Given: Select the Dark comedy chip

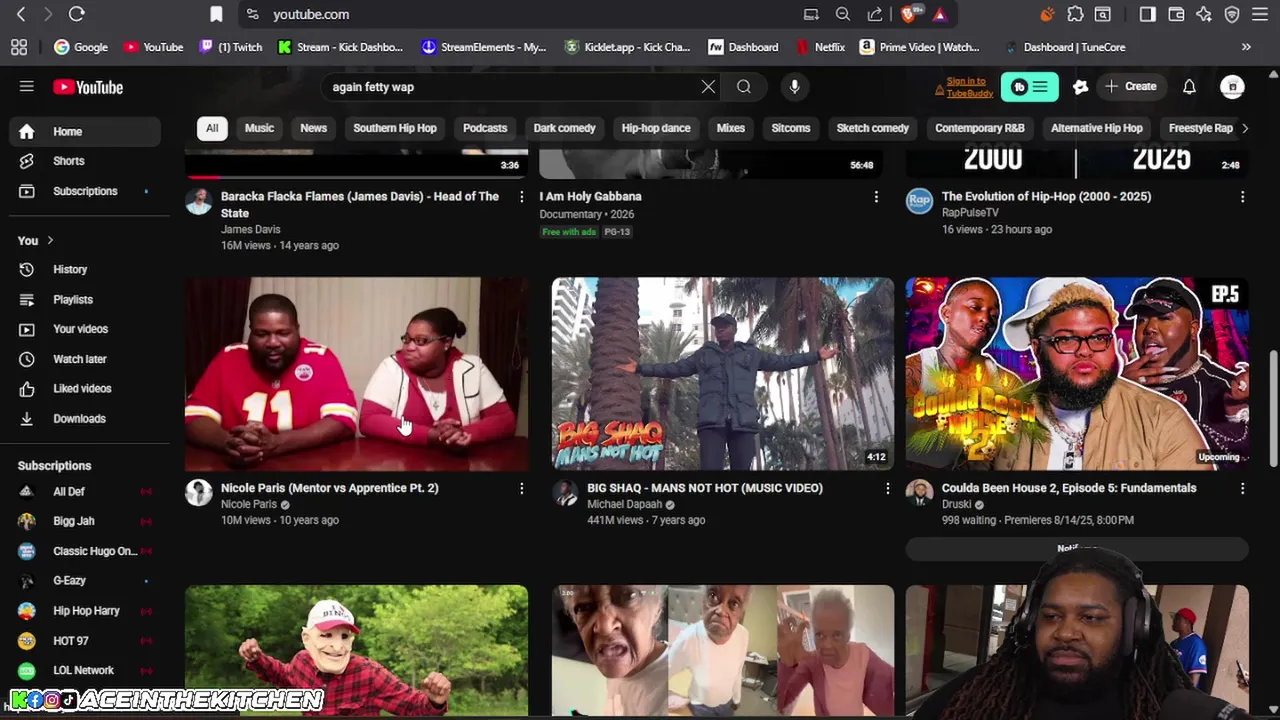Looking at the screenshot, I should (x=564, y=128).
